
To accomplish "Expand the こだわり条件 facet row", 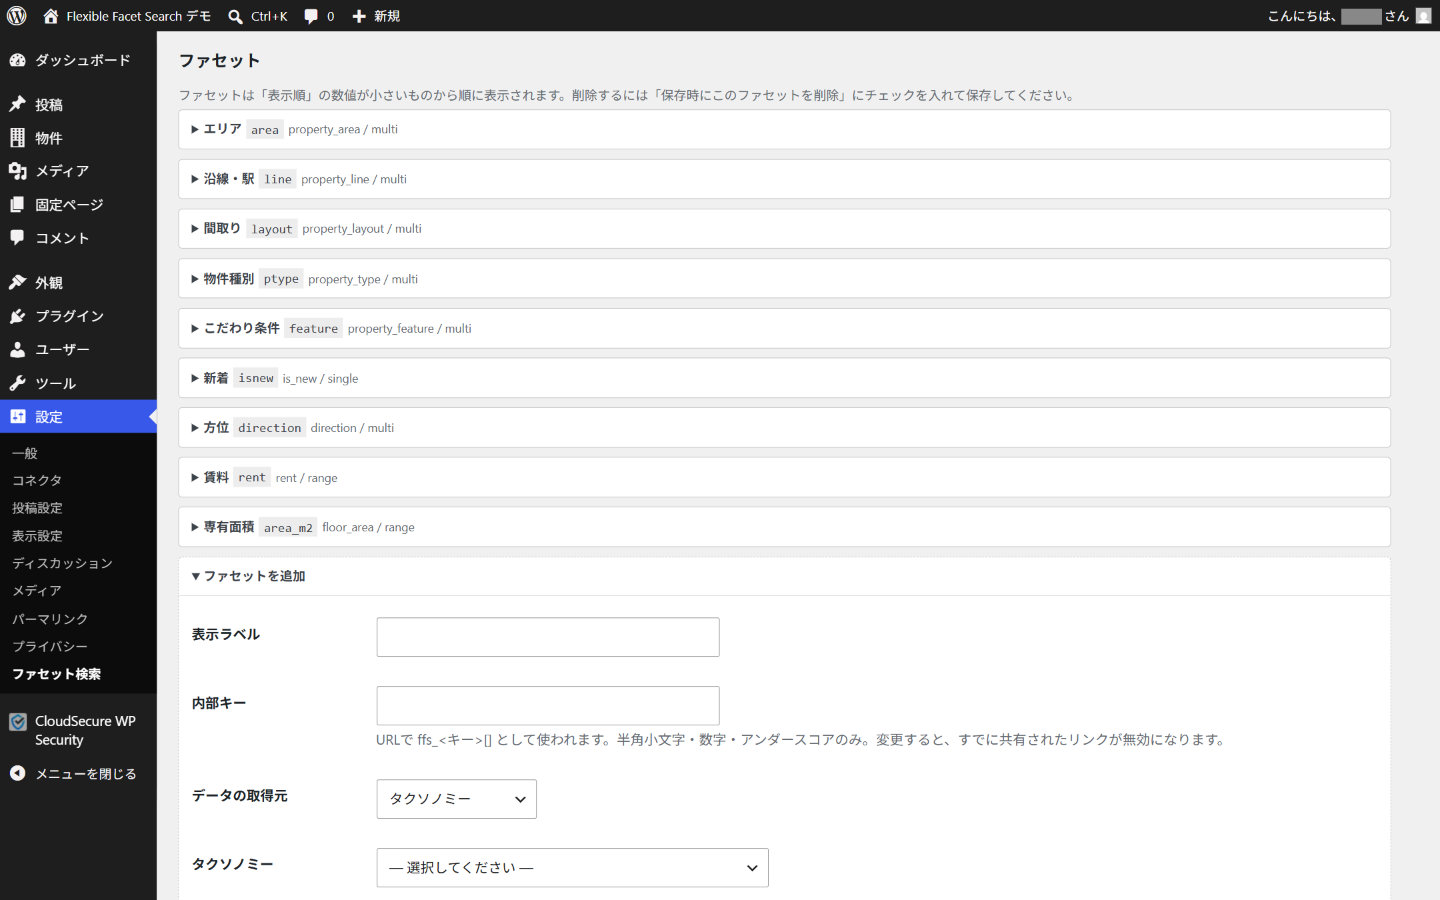I will [x=784, y=328].
